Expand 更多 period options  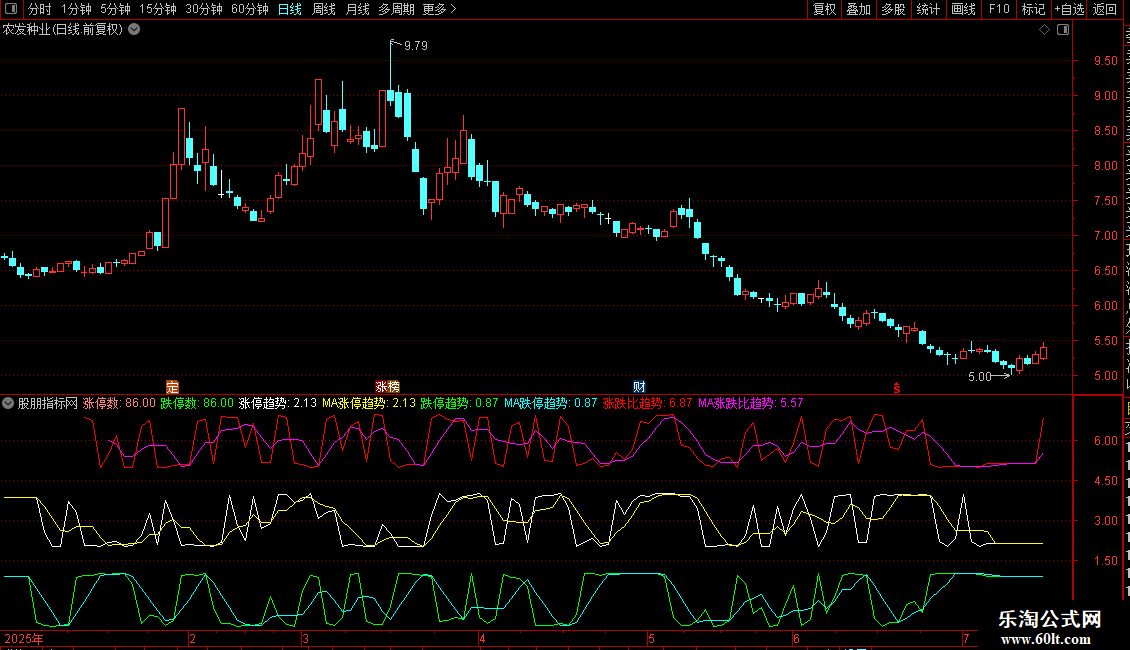440,9
